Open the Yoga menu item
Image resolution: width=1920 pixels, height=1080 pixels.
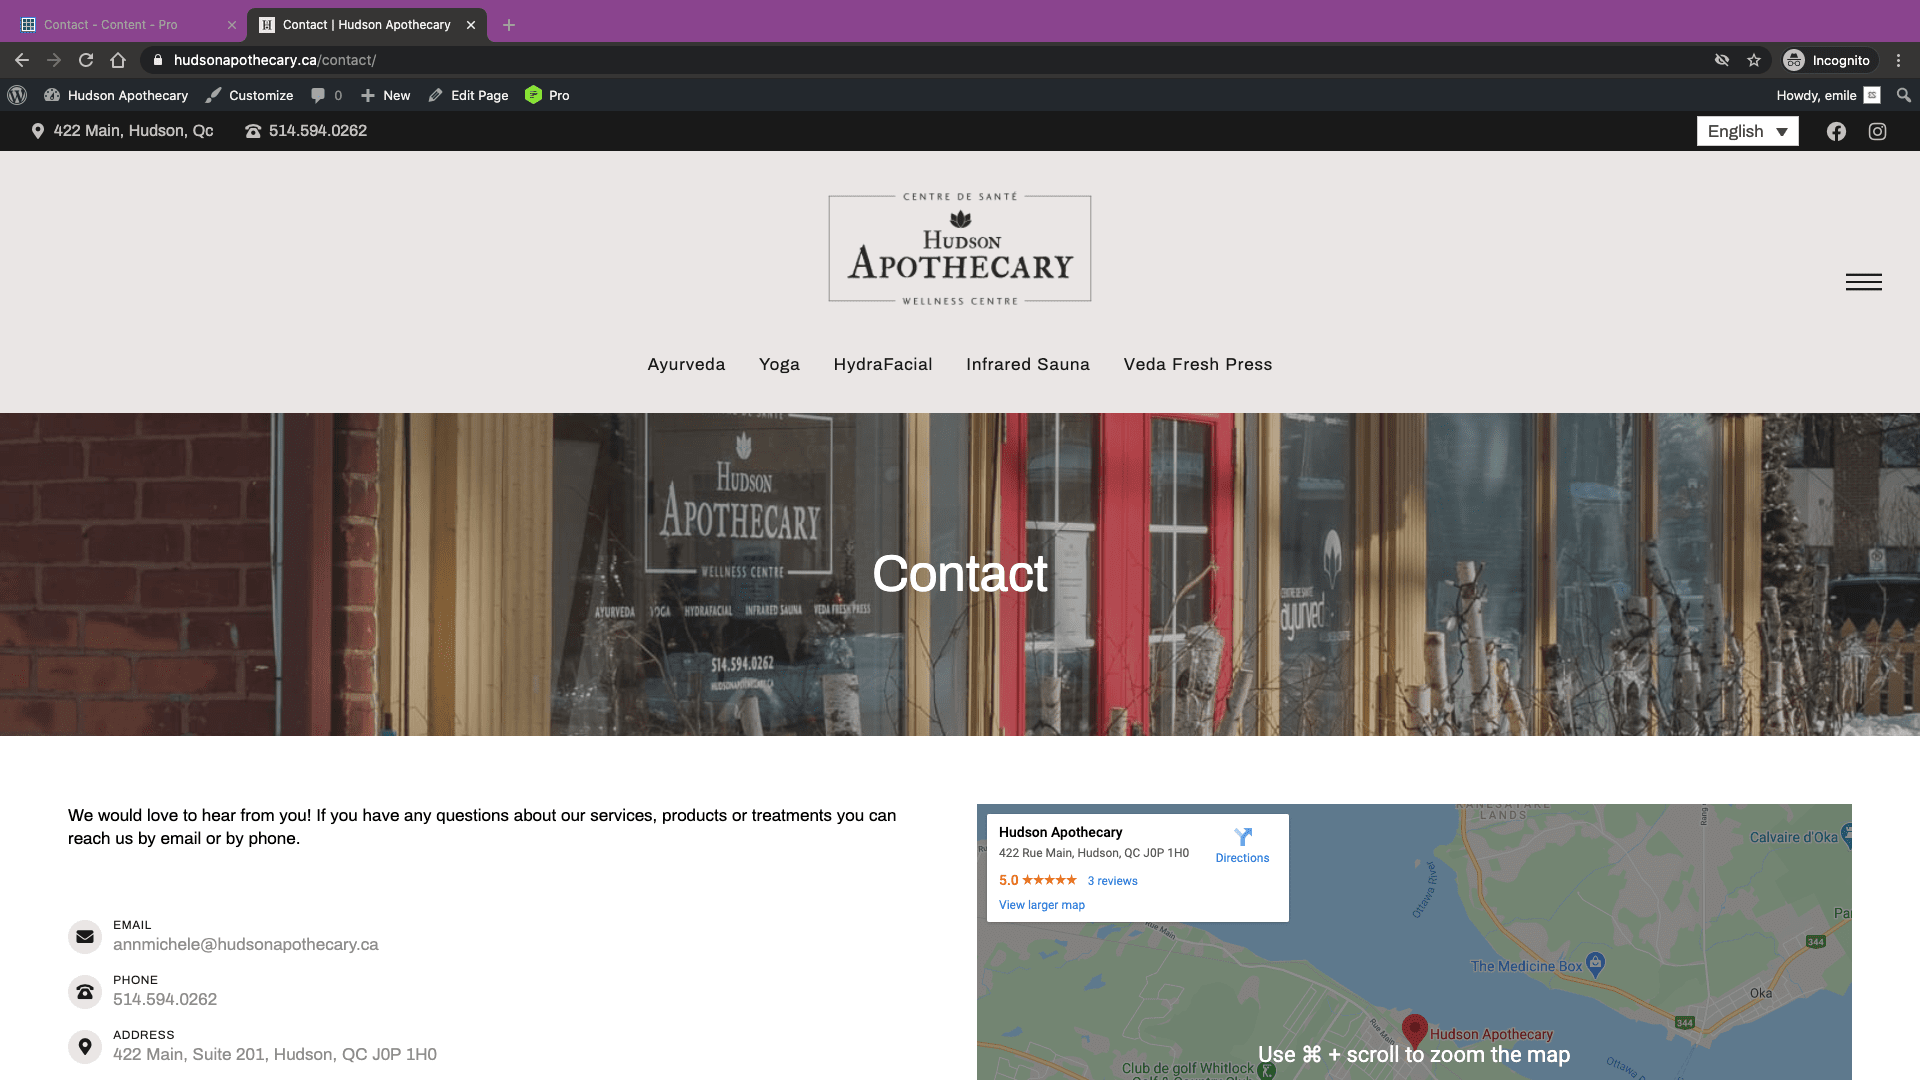point(779,365)
